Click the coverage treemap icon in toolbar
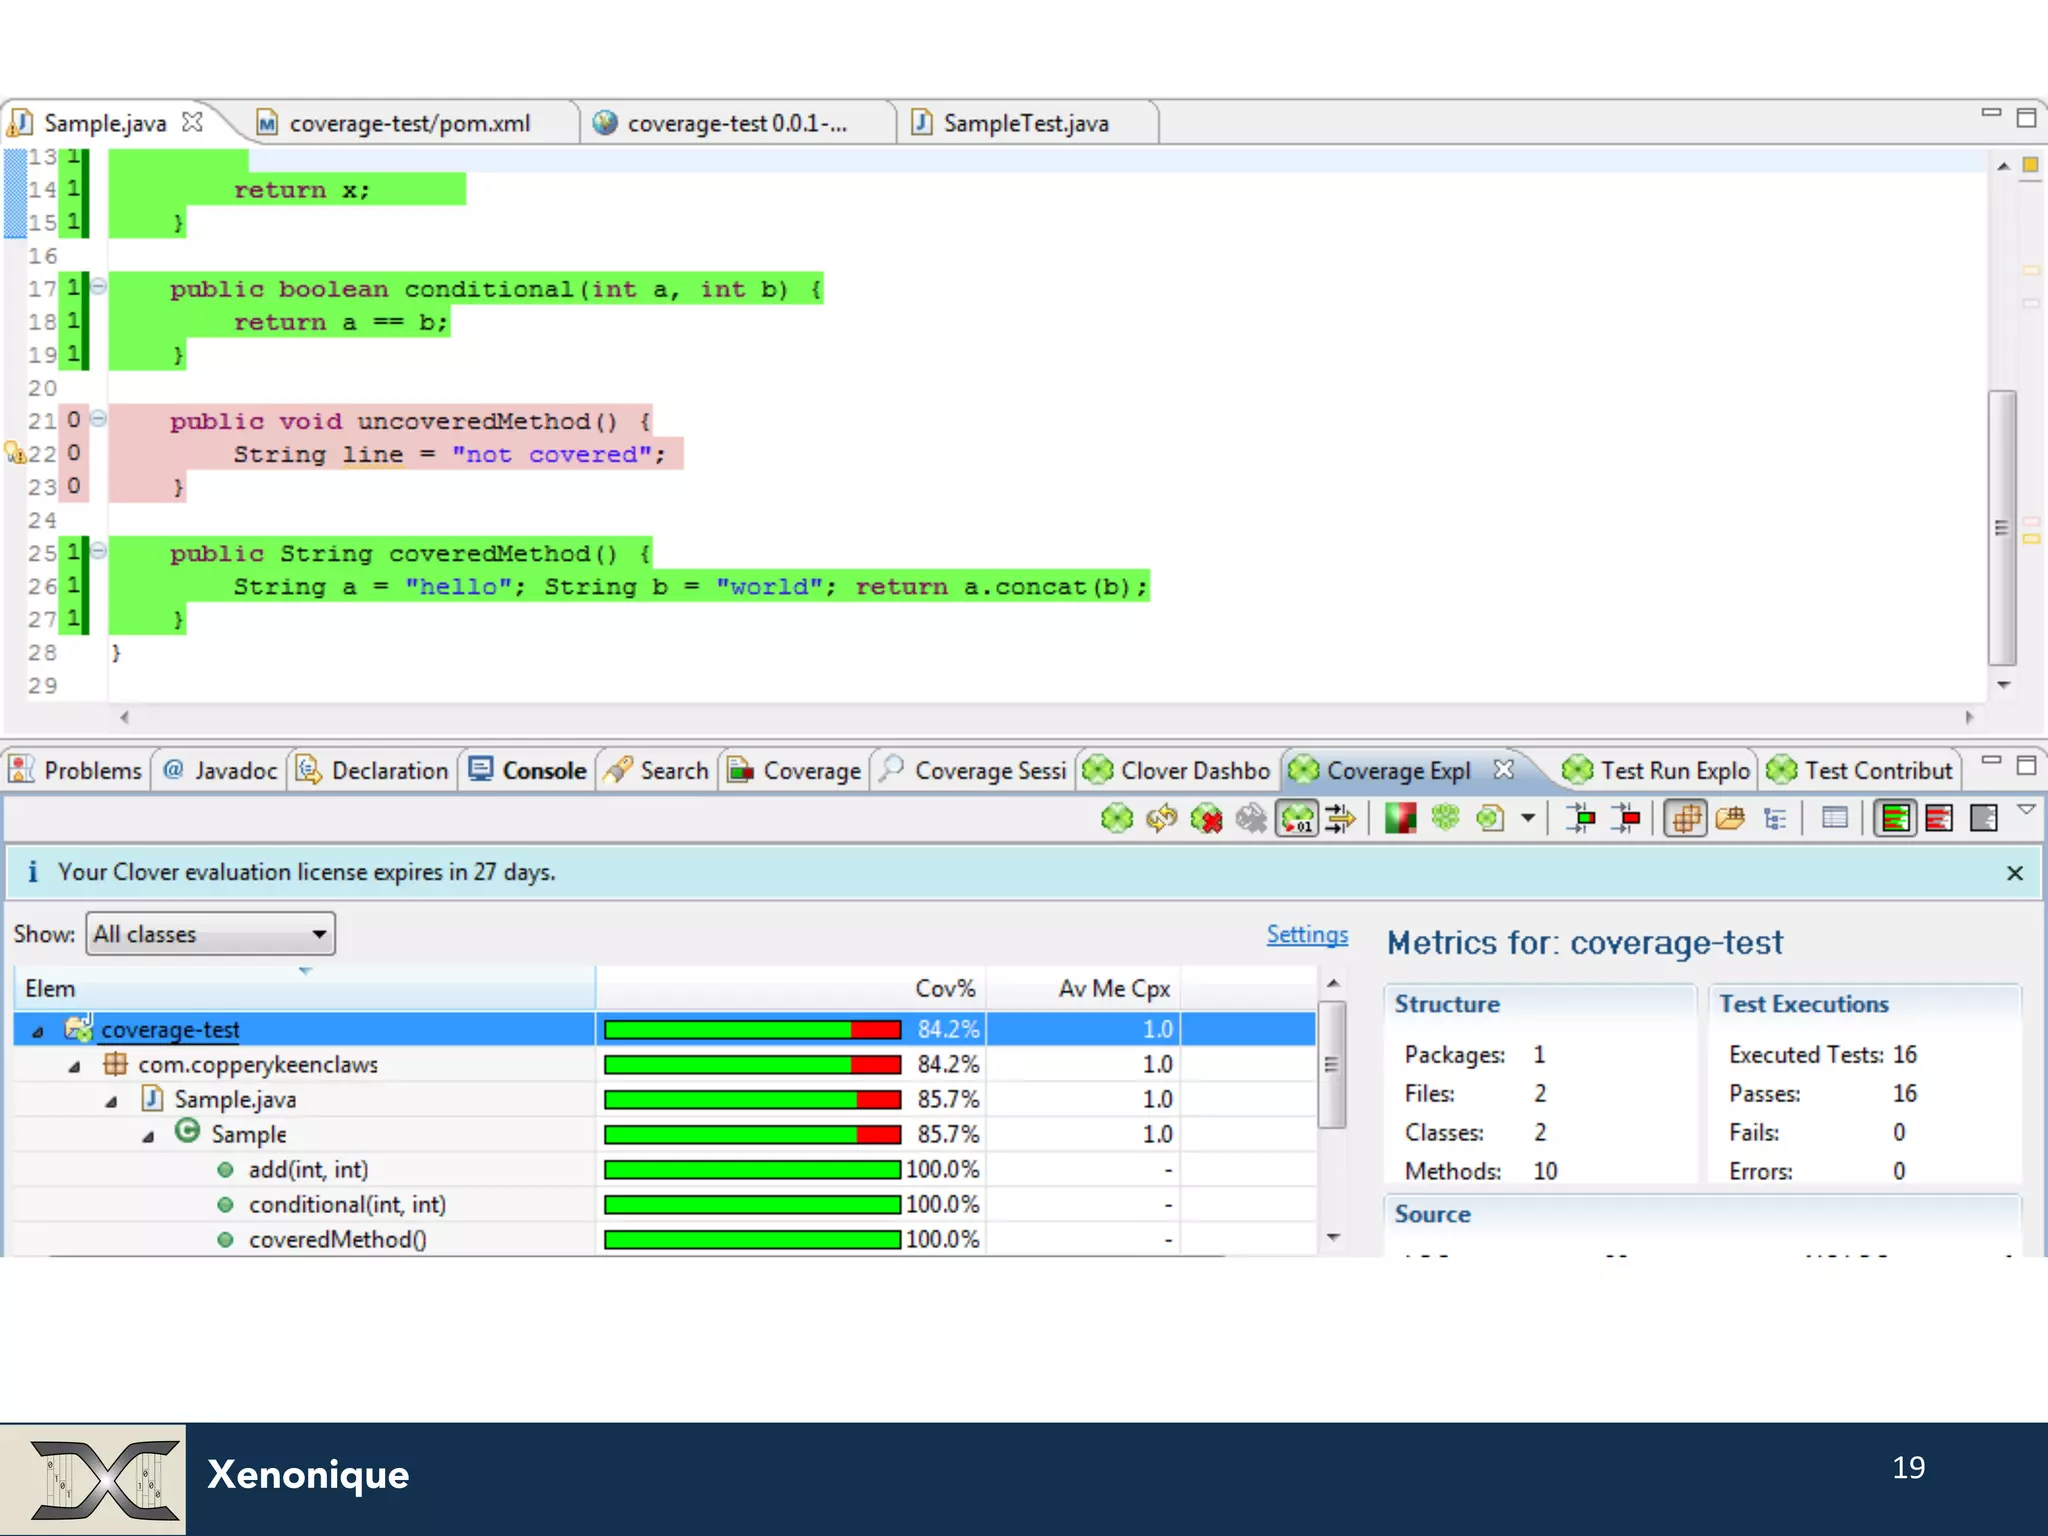Viewport: 2048px width, 1536px height. coord(1400,819)
